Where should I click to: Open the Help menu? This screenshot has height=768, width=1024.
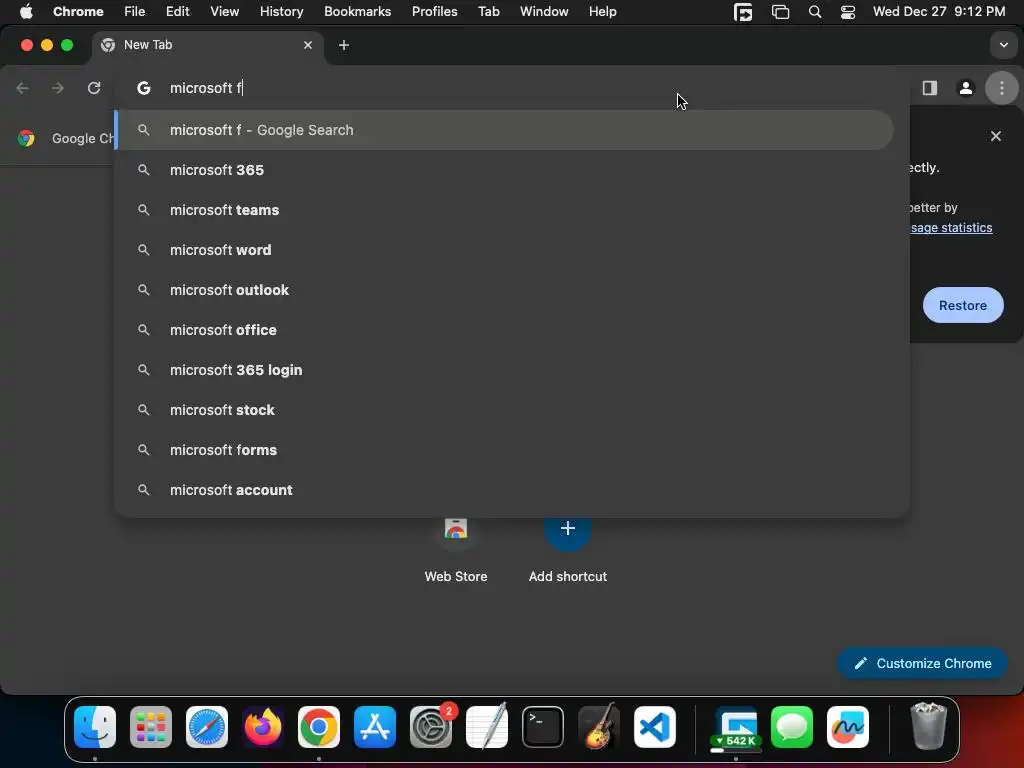(602, 12)
